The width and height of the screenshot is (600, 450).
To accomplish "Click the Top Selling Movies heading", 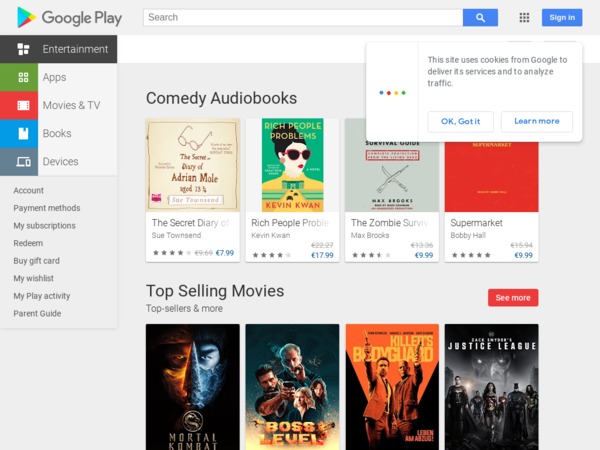I will pyautogui.click(x=215, y=291).
